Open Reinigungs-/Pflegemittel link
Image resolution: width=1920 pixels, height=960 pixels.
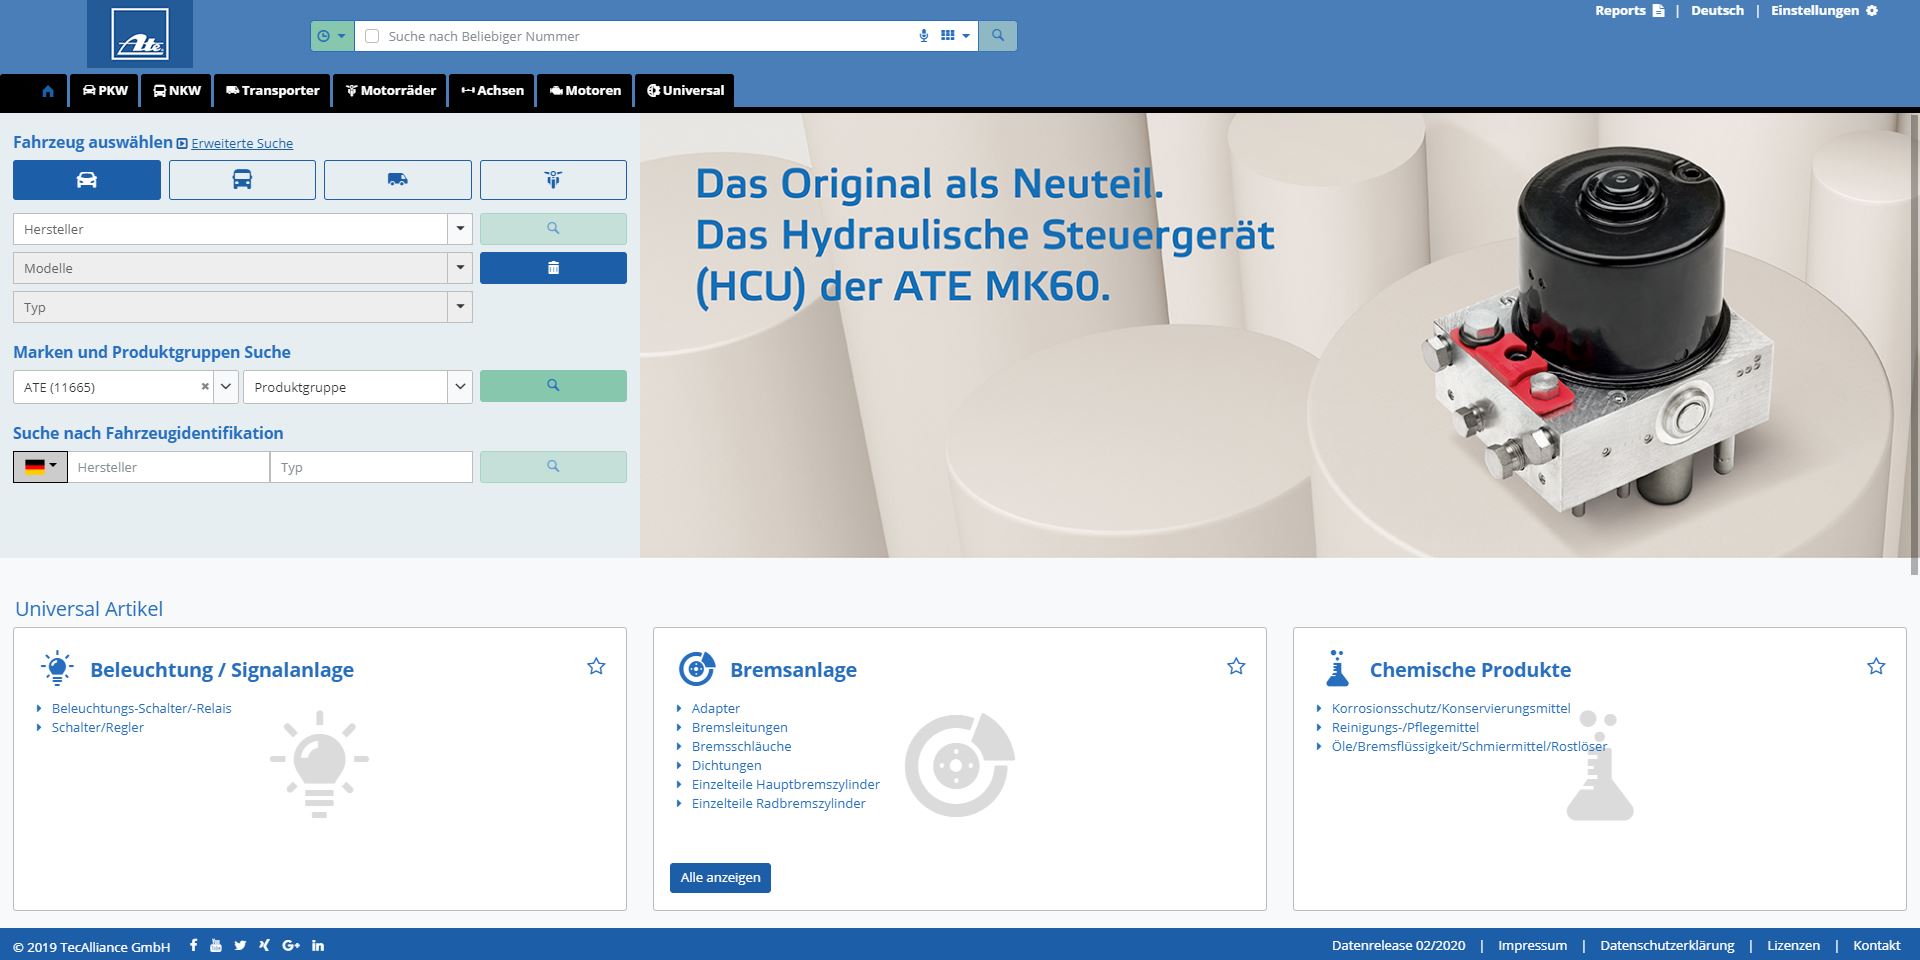(1405, 727)
